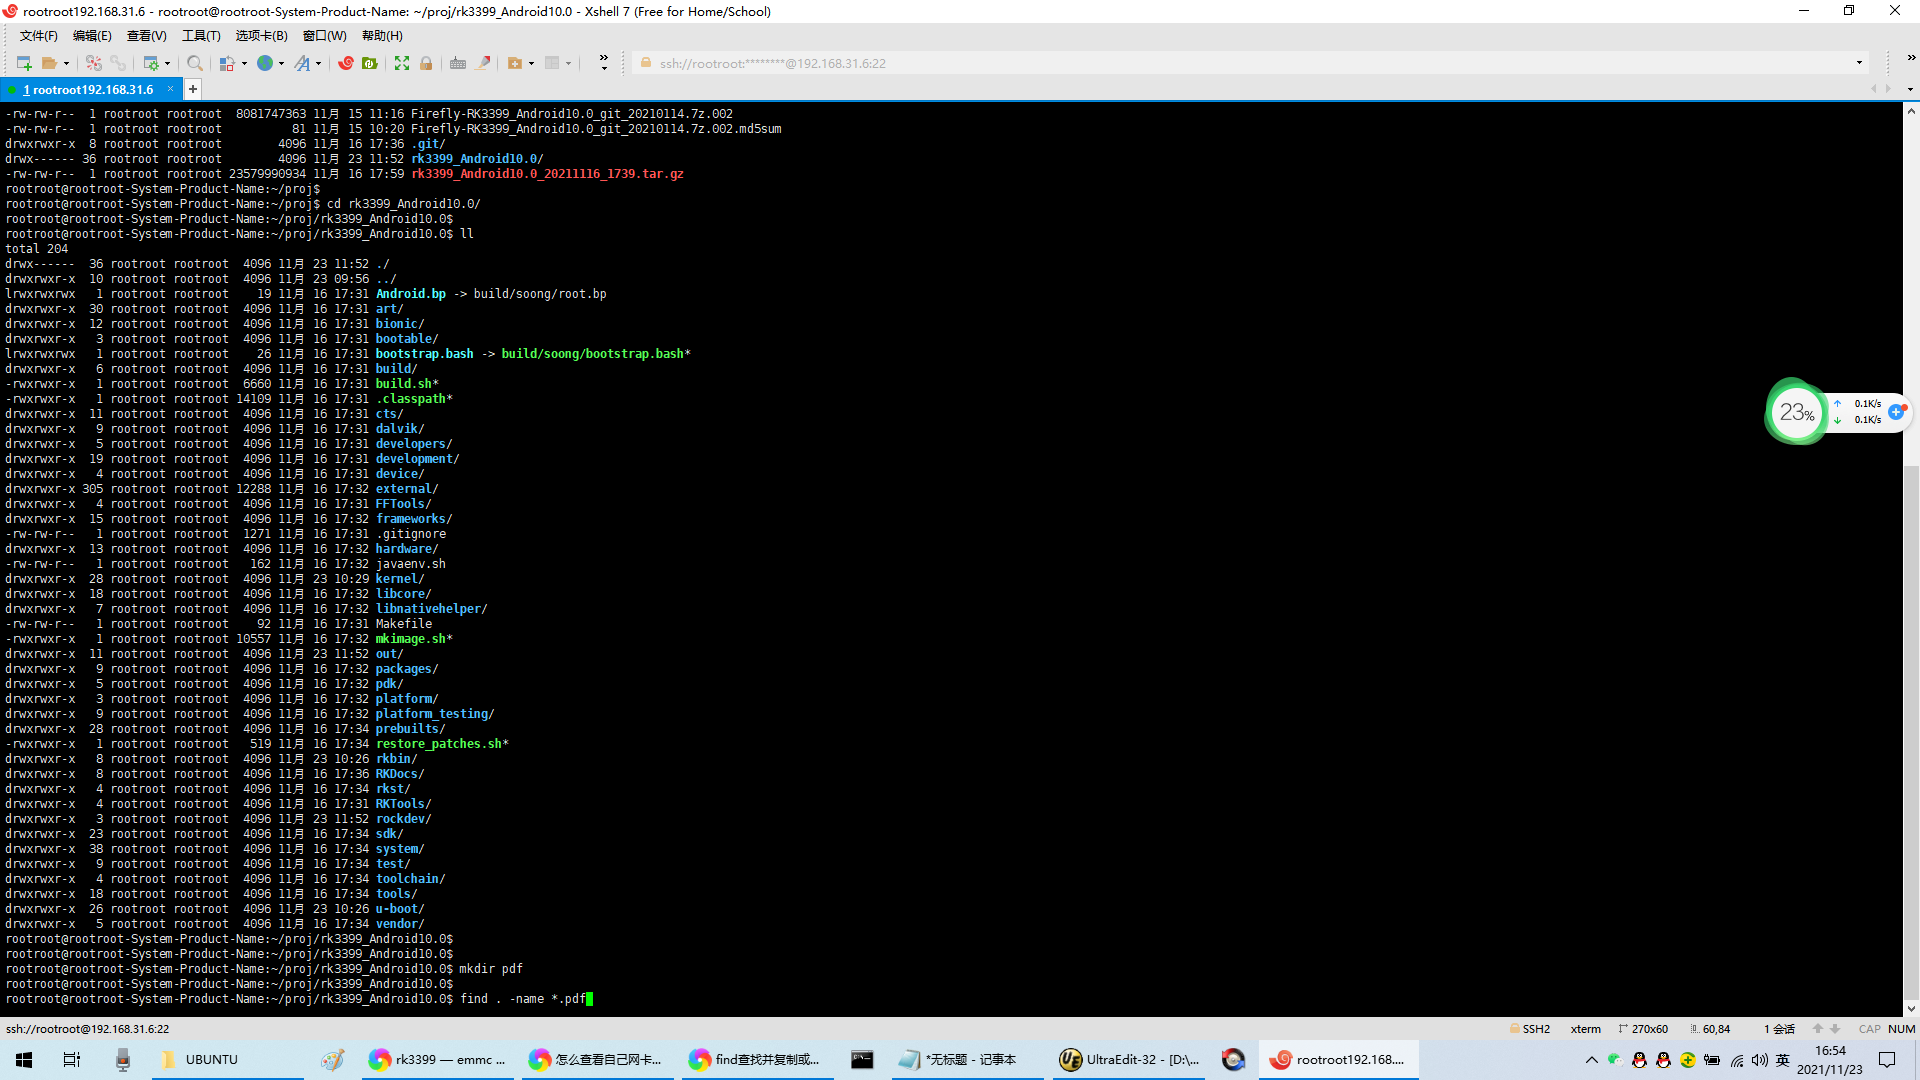Open Task View on the taskbar
The width and height of the screenshot is (1920, 1080).
(x=72, y=1059)
